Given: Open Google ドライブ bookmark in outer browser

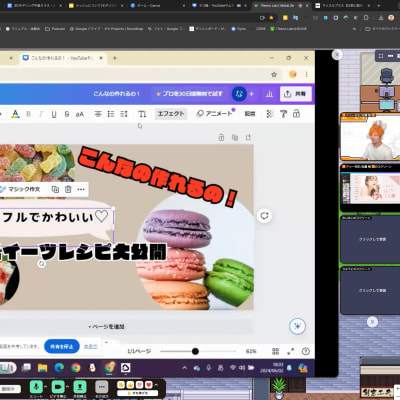Looking at the screenshot, I should point(85,29).
